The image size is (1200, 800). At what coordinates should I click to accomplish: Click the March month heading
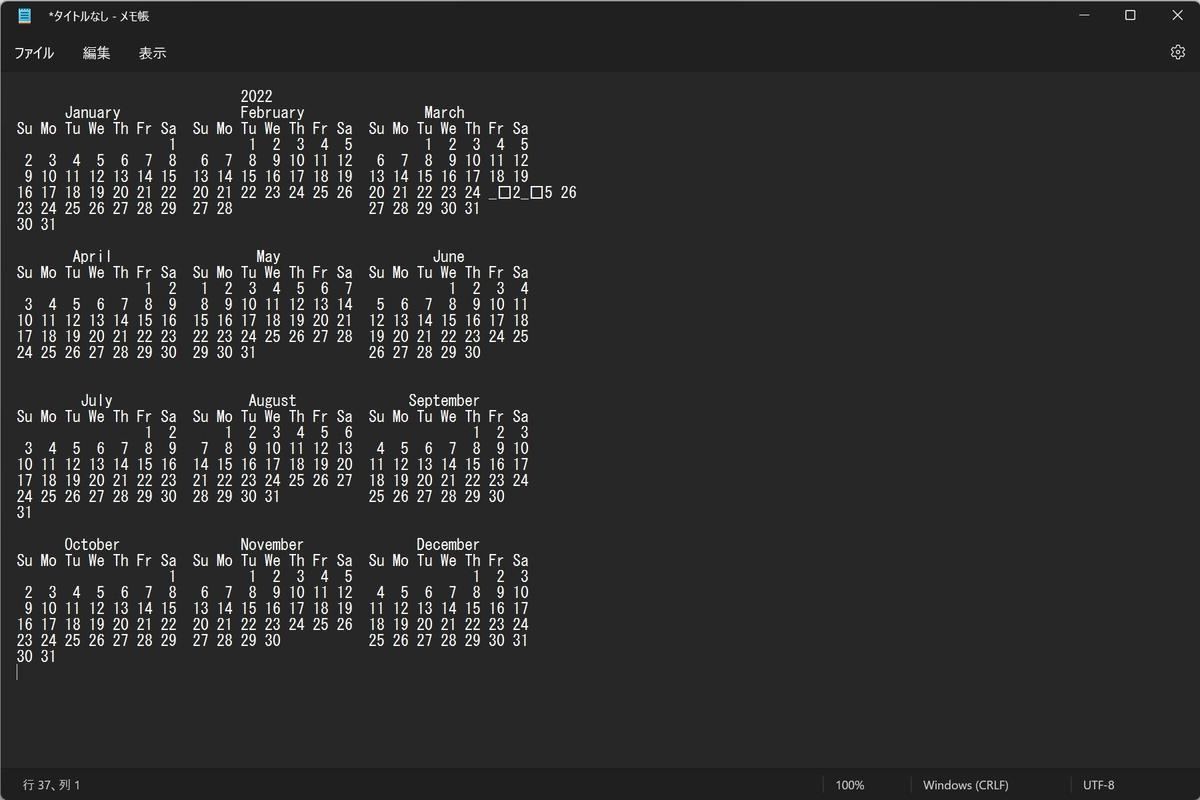click(x=444, y=112)
